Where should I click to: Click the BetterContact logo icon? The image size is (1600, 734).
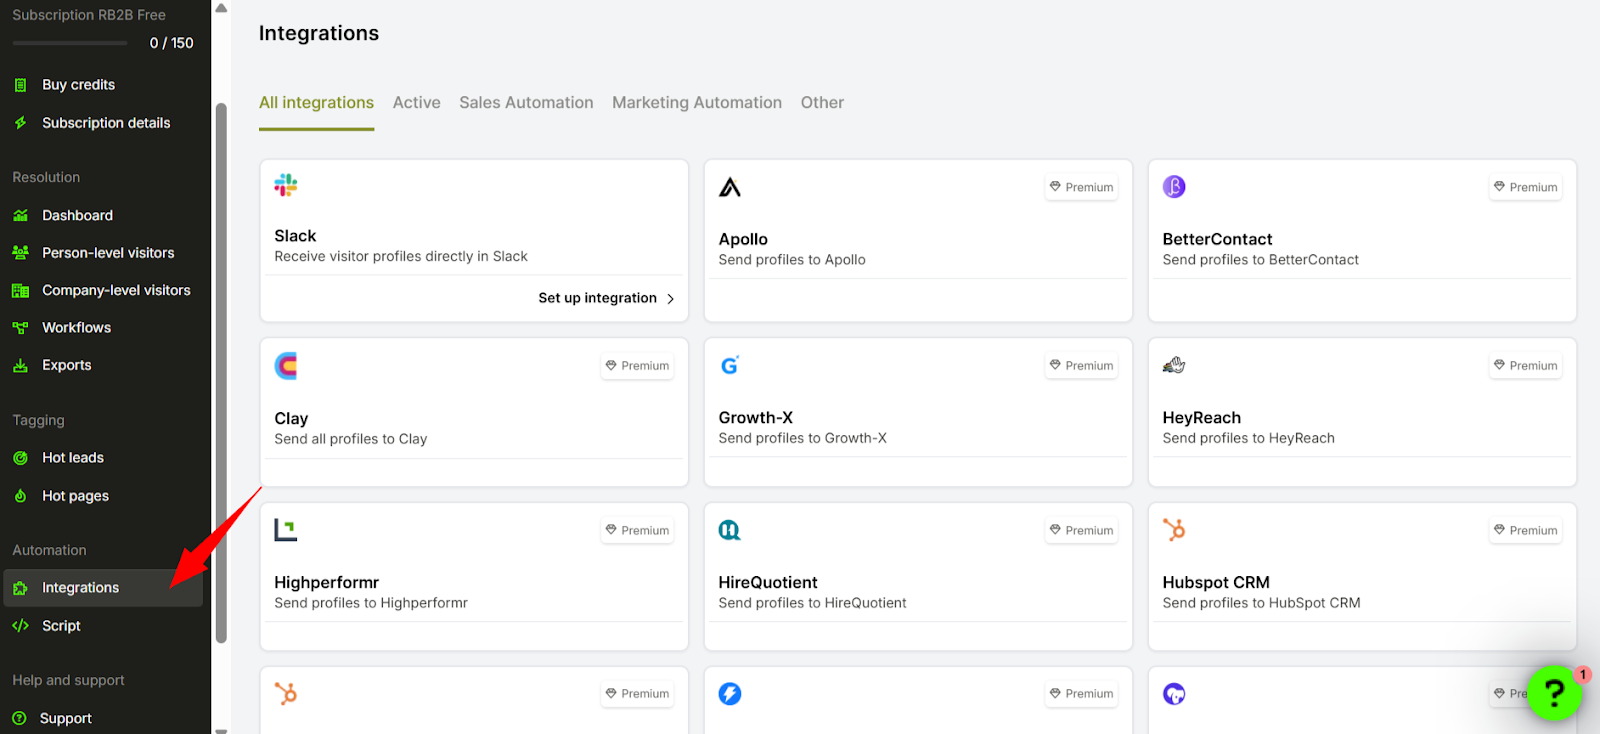click(1174, 186)
